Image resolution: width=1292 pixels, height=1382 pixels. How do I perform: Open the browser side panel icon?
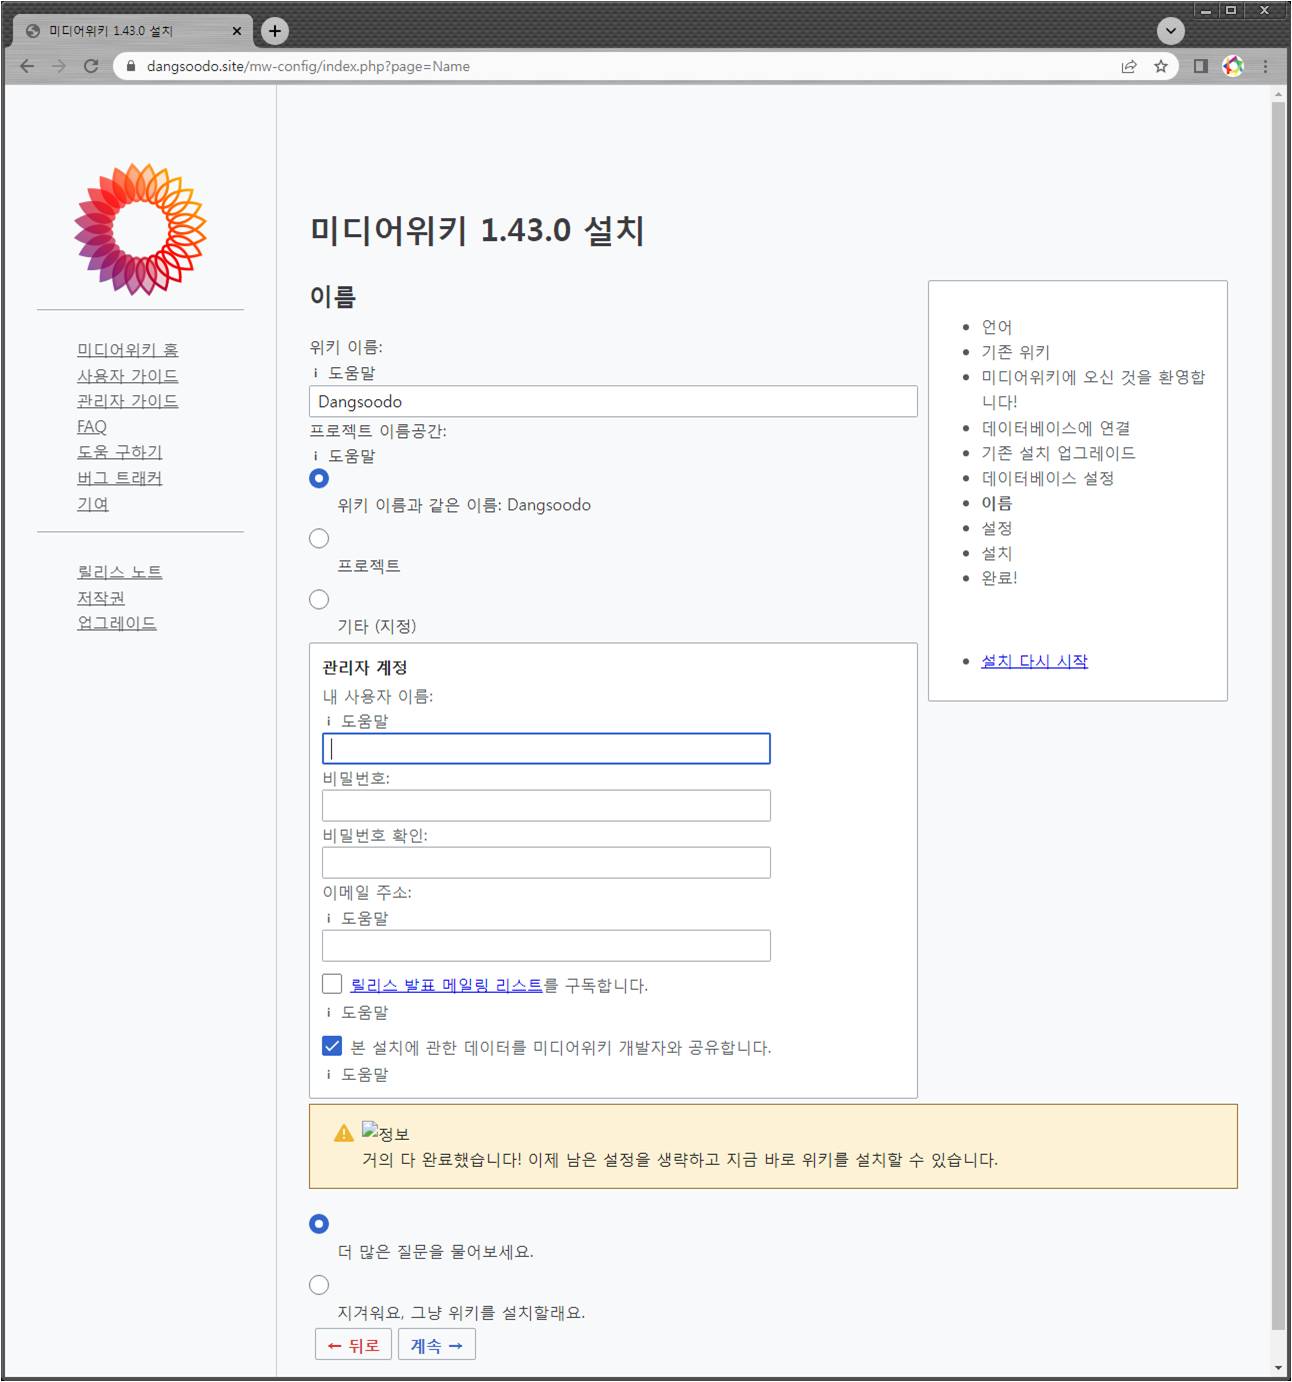click(x=1200, y=66)
